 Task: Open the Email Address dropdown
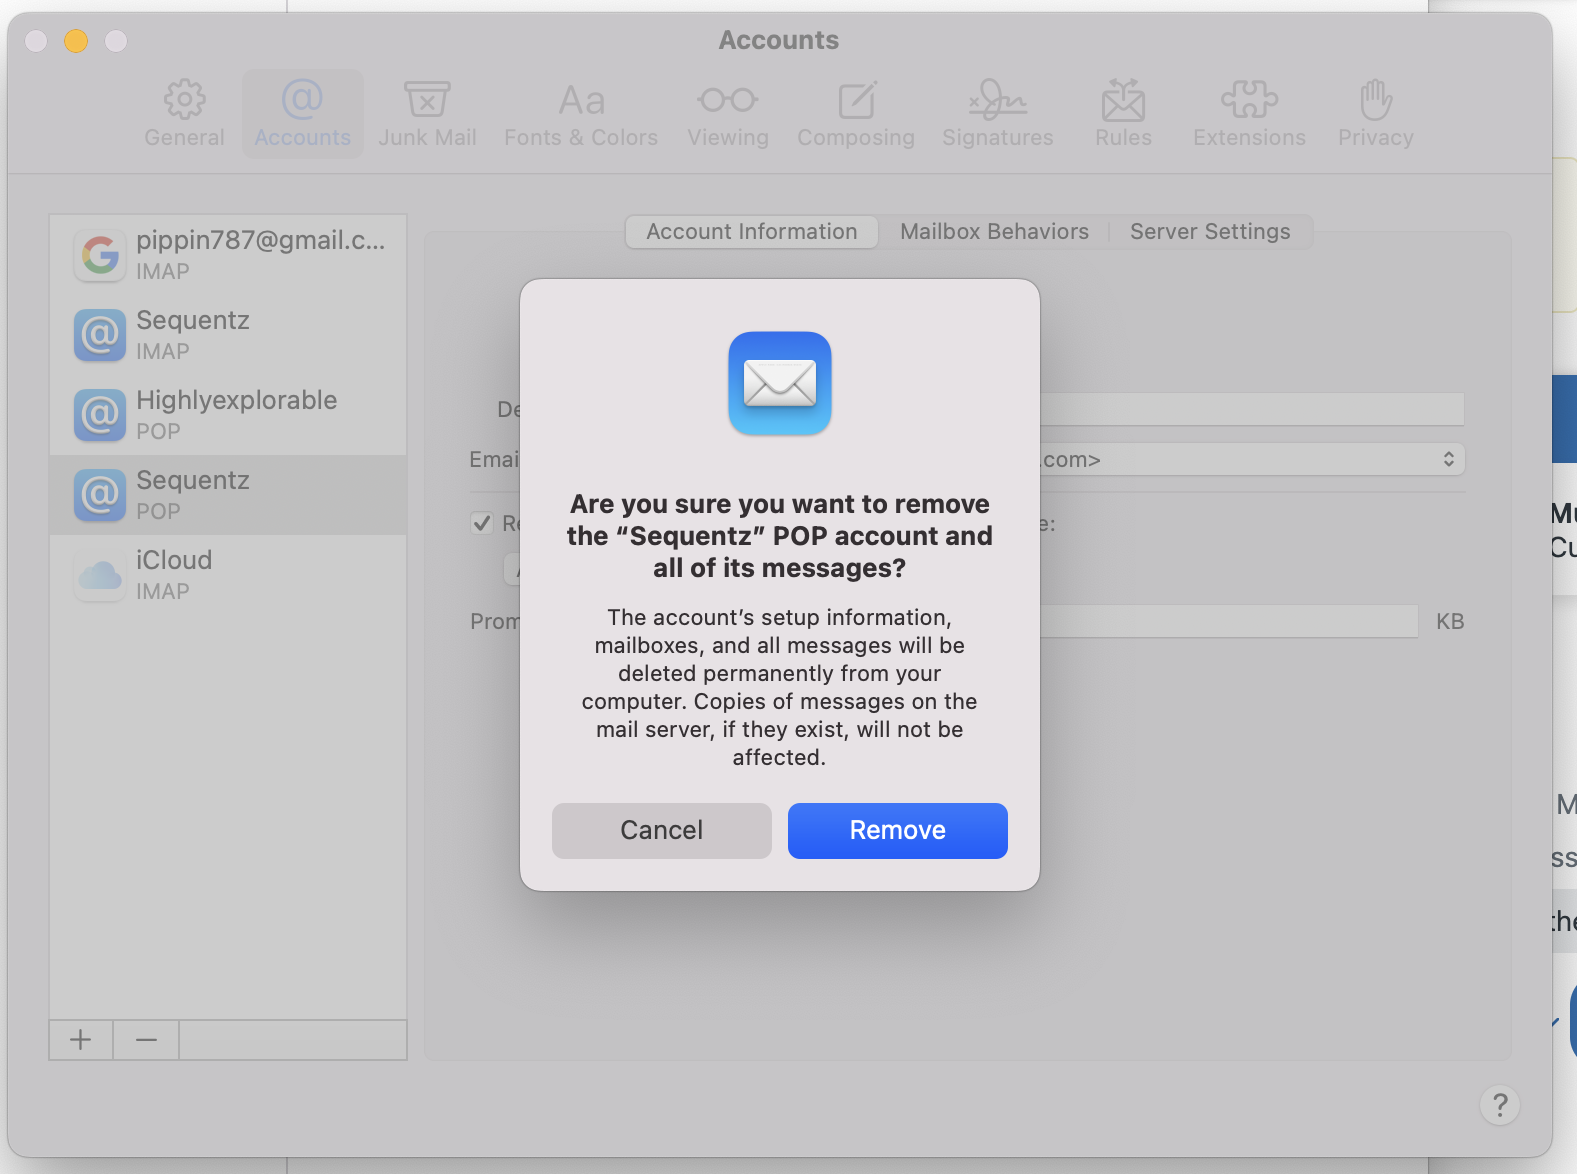click(x=1252, y=459)
